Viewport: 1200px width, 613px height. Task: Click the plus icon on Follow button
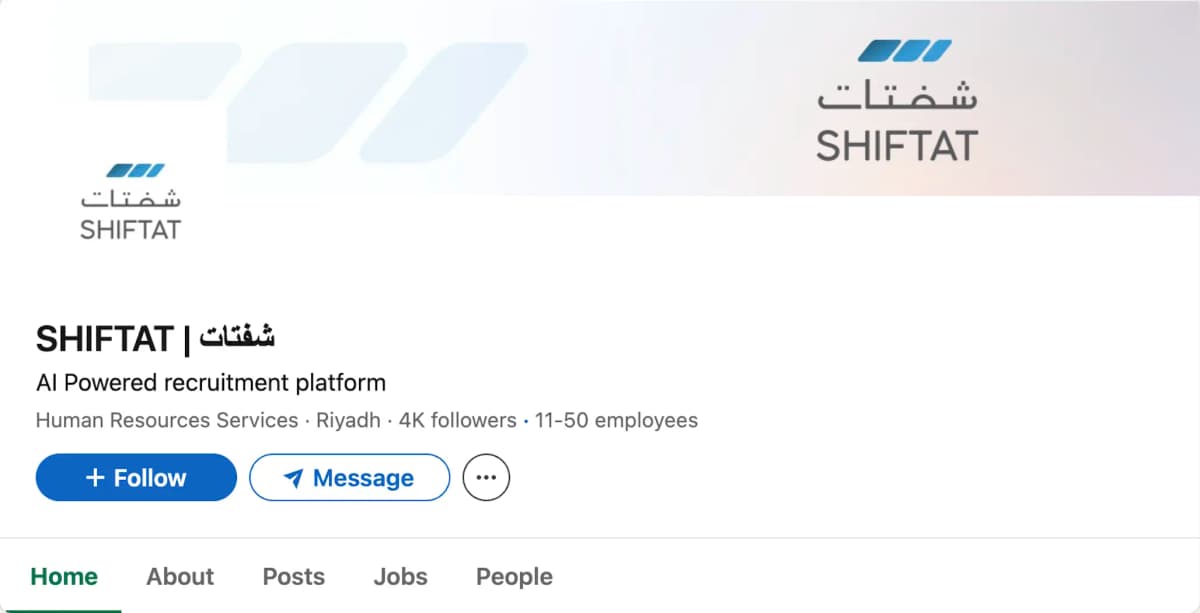click(95, 478)
